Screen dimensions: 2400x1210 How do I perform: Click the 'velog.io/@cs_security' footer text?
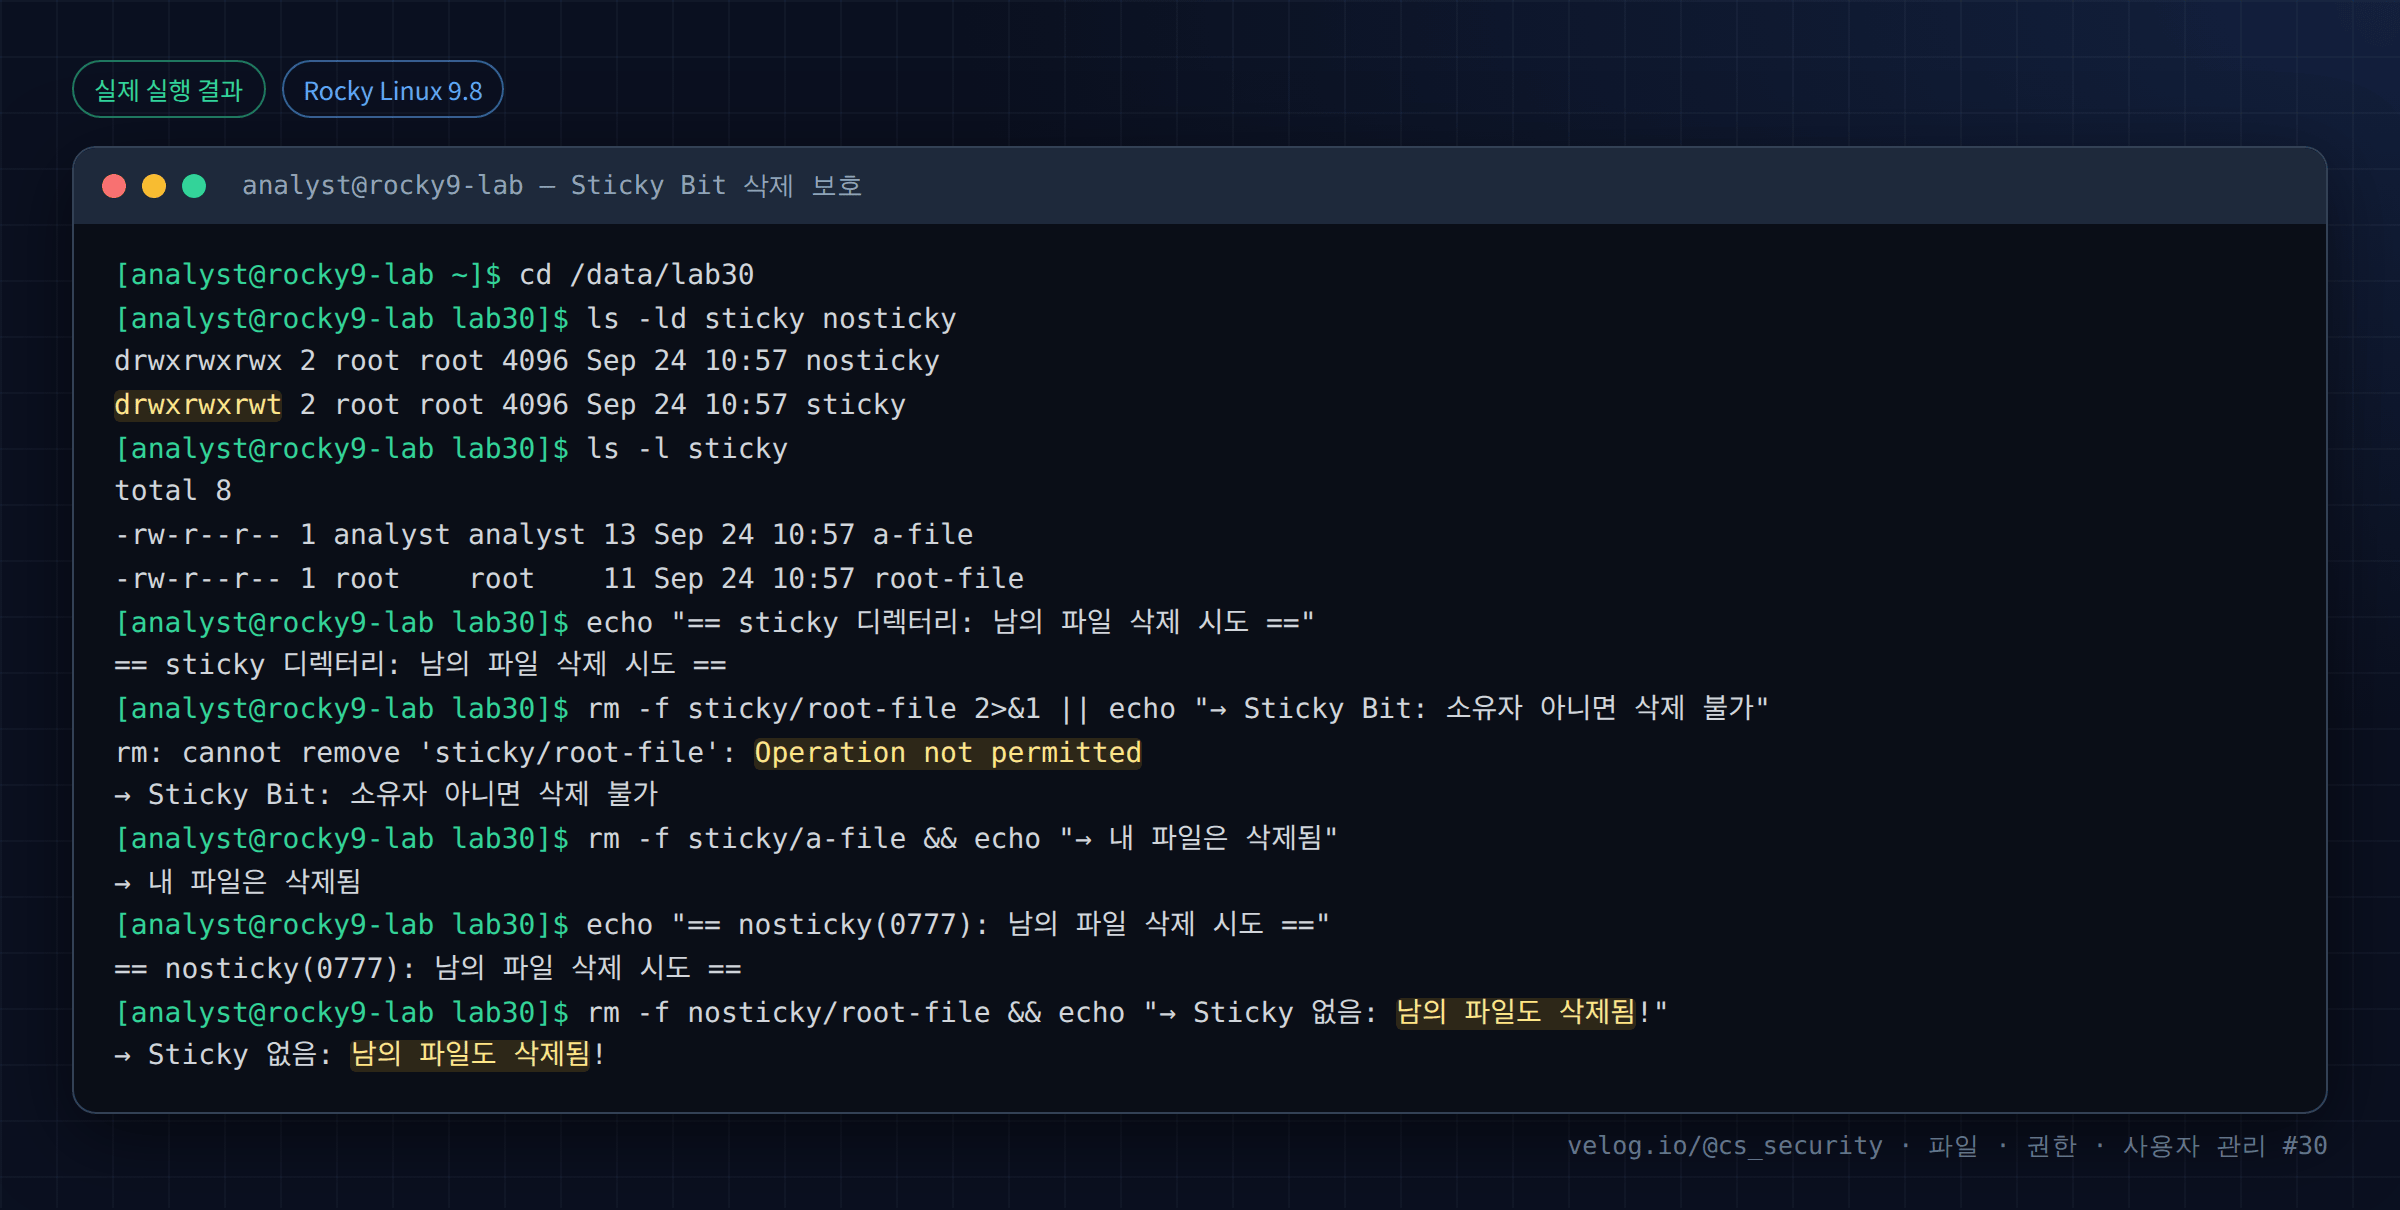pos(1725,1146)
